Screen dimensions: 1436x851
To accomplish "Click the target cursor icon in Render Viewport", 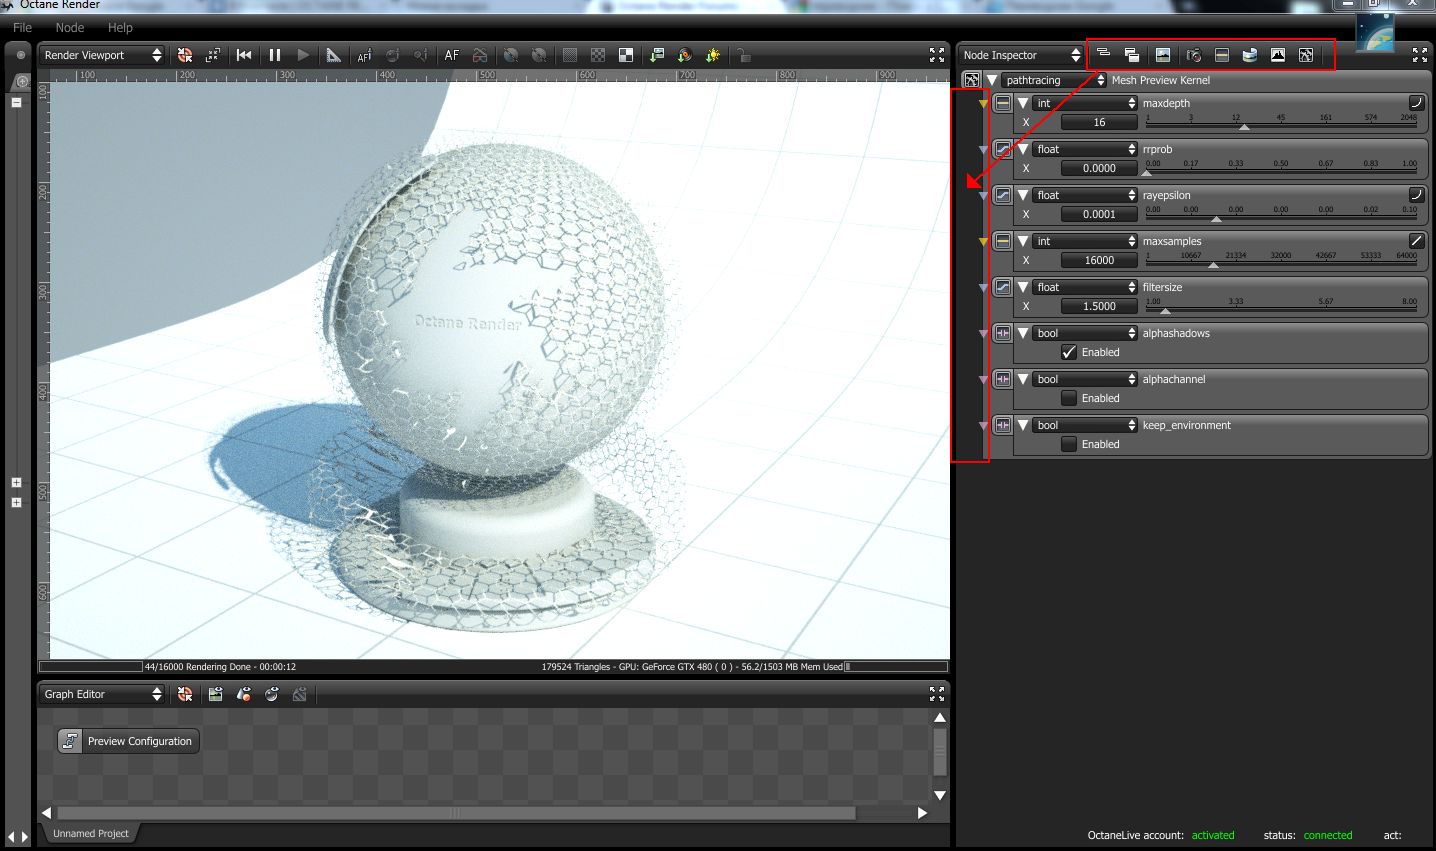I will 185,55.
